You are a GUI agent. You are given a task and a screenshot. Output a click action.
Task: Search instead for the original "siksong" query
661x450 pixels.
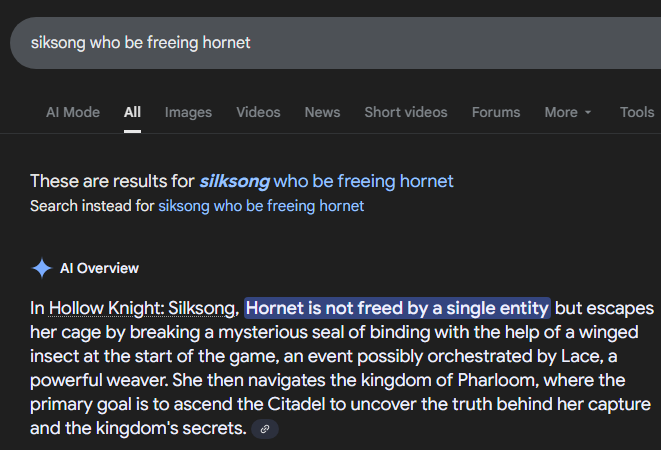[x=261, y=206]
